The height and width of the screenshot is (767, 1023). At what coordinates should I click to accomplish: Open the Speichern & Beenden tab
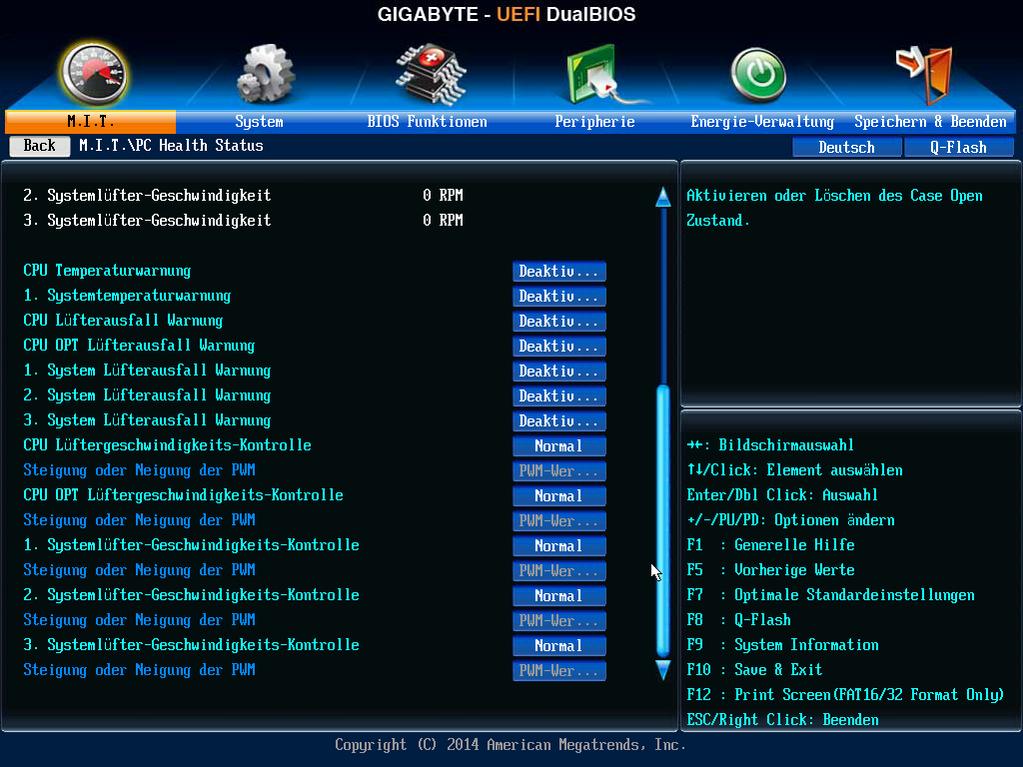point(930,122)
